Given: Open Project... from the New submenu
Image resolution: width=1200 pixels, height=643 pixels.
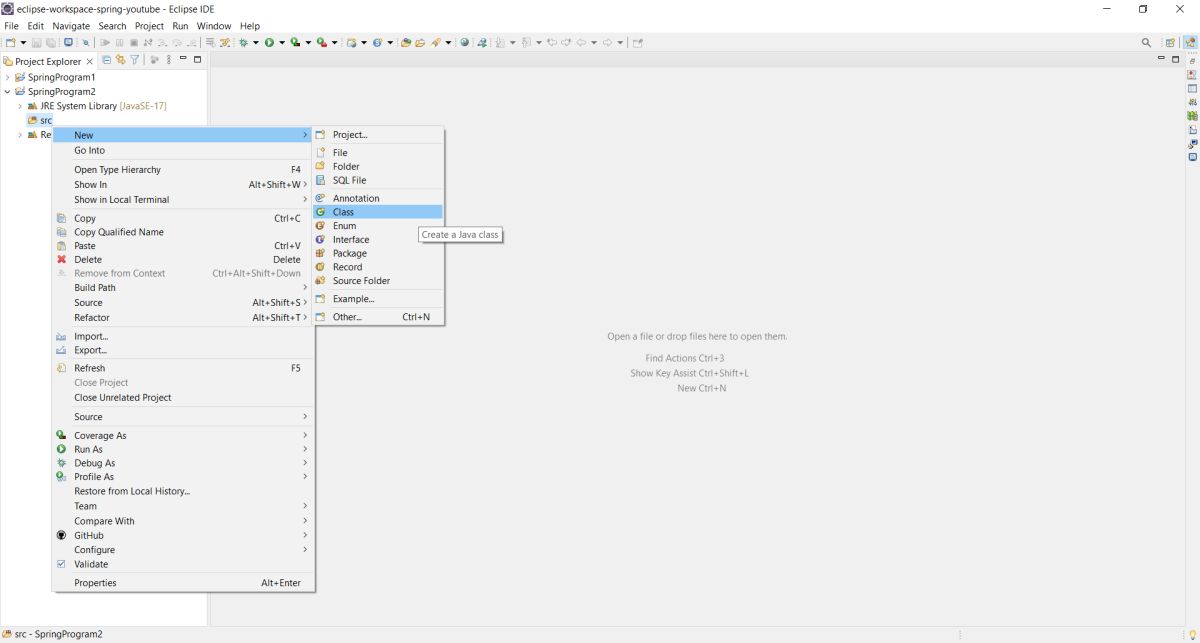Looking at the screenshot, I should pyautogui.click(x=377, y=135).
